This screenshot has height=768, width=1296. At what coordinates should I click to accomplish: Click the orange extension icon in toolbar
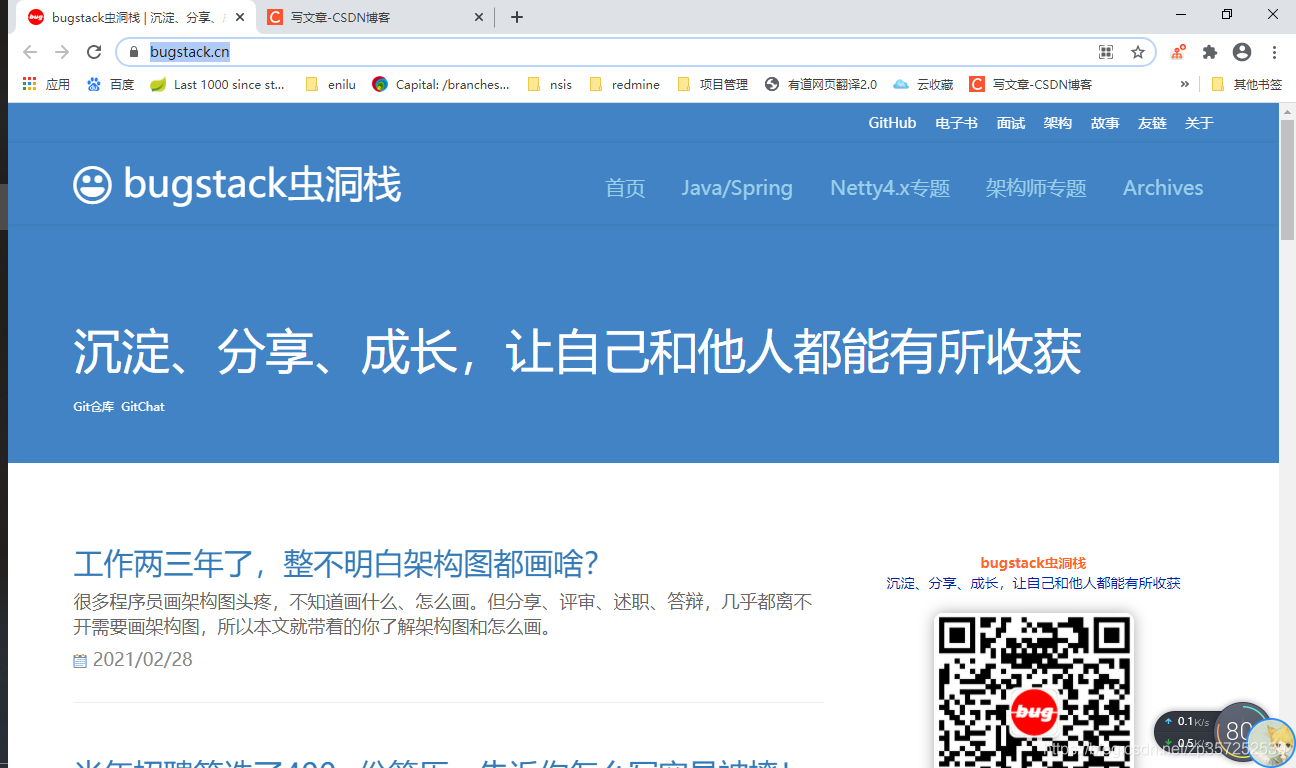click(x=1179, y=52)
